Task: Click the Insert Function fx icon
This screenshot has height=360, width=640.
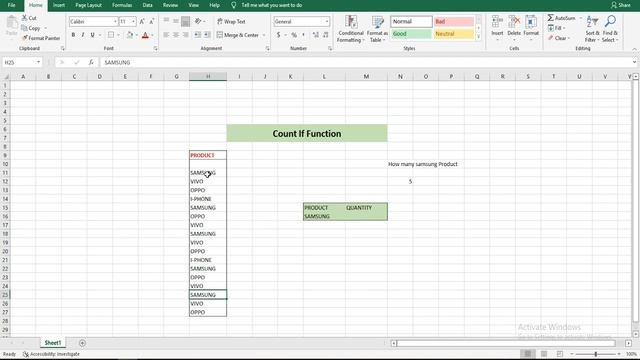Action: (x=91, y=62)
